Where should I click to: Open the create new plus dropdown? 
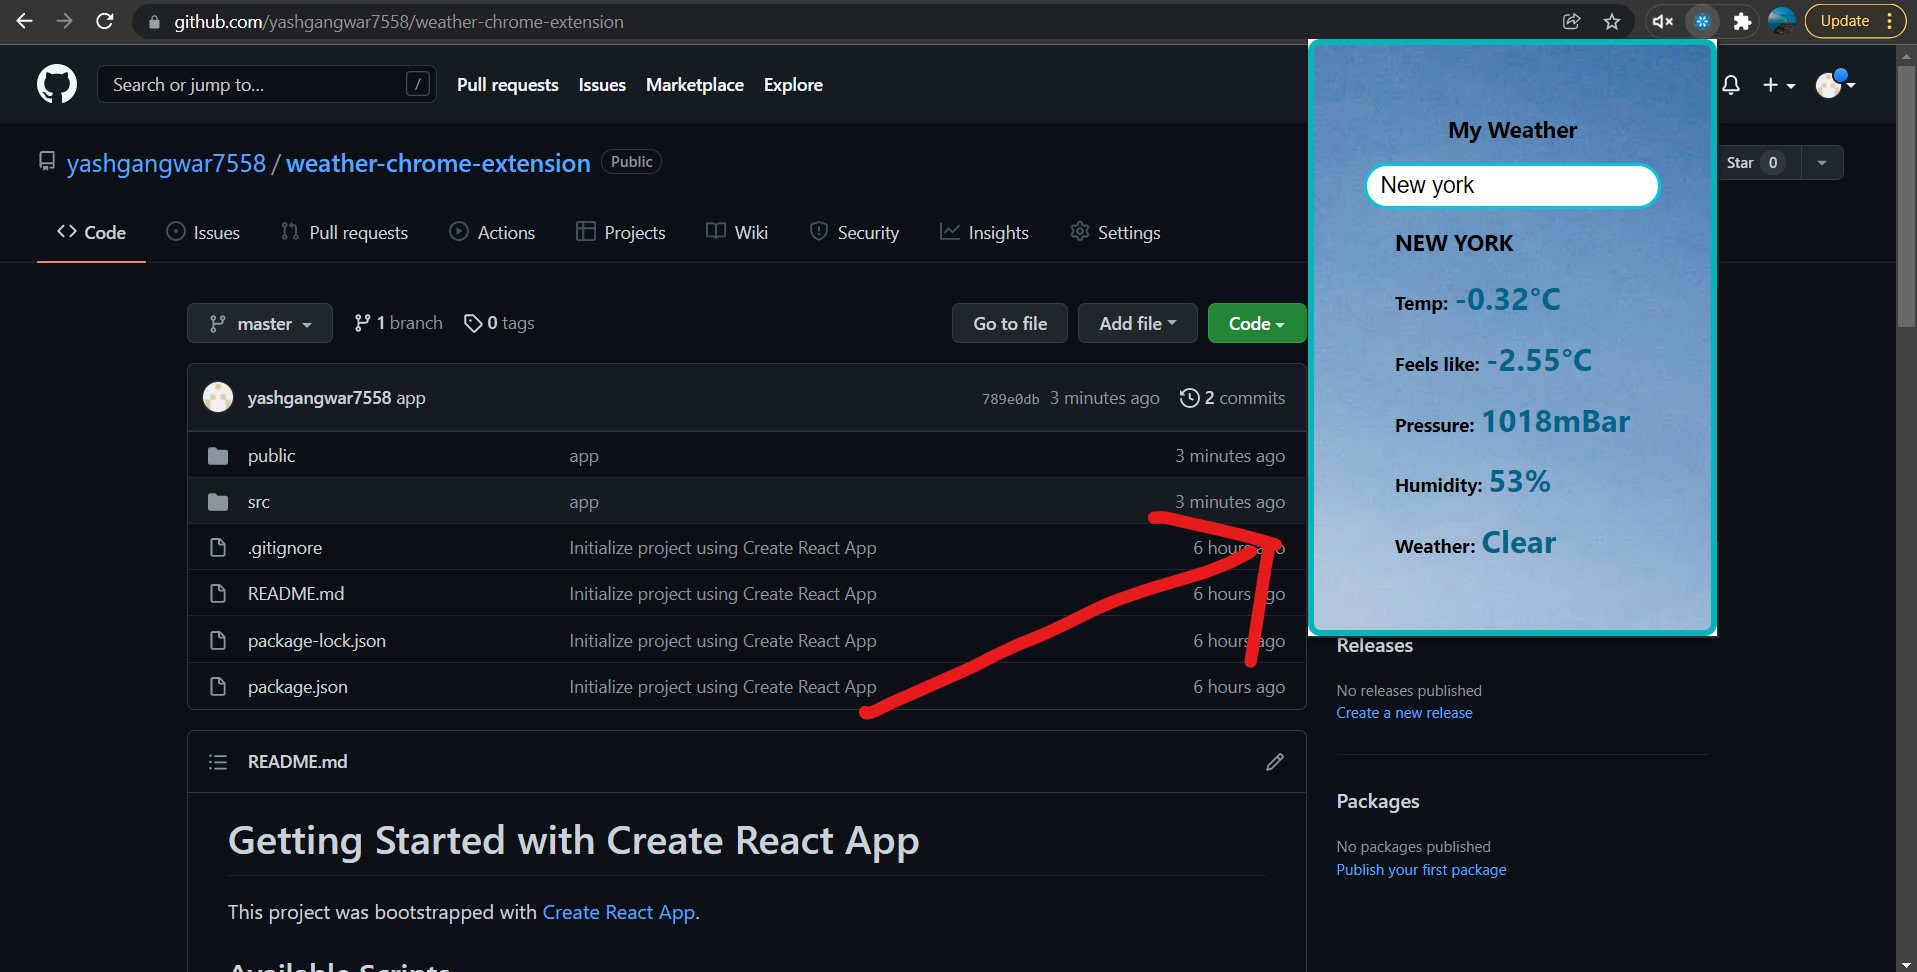[1778, 85]
